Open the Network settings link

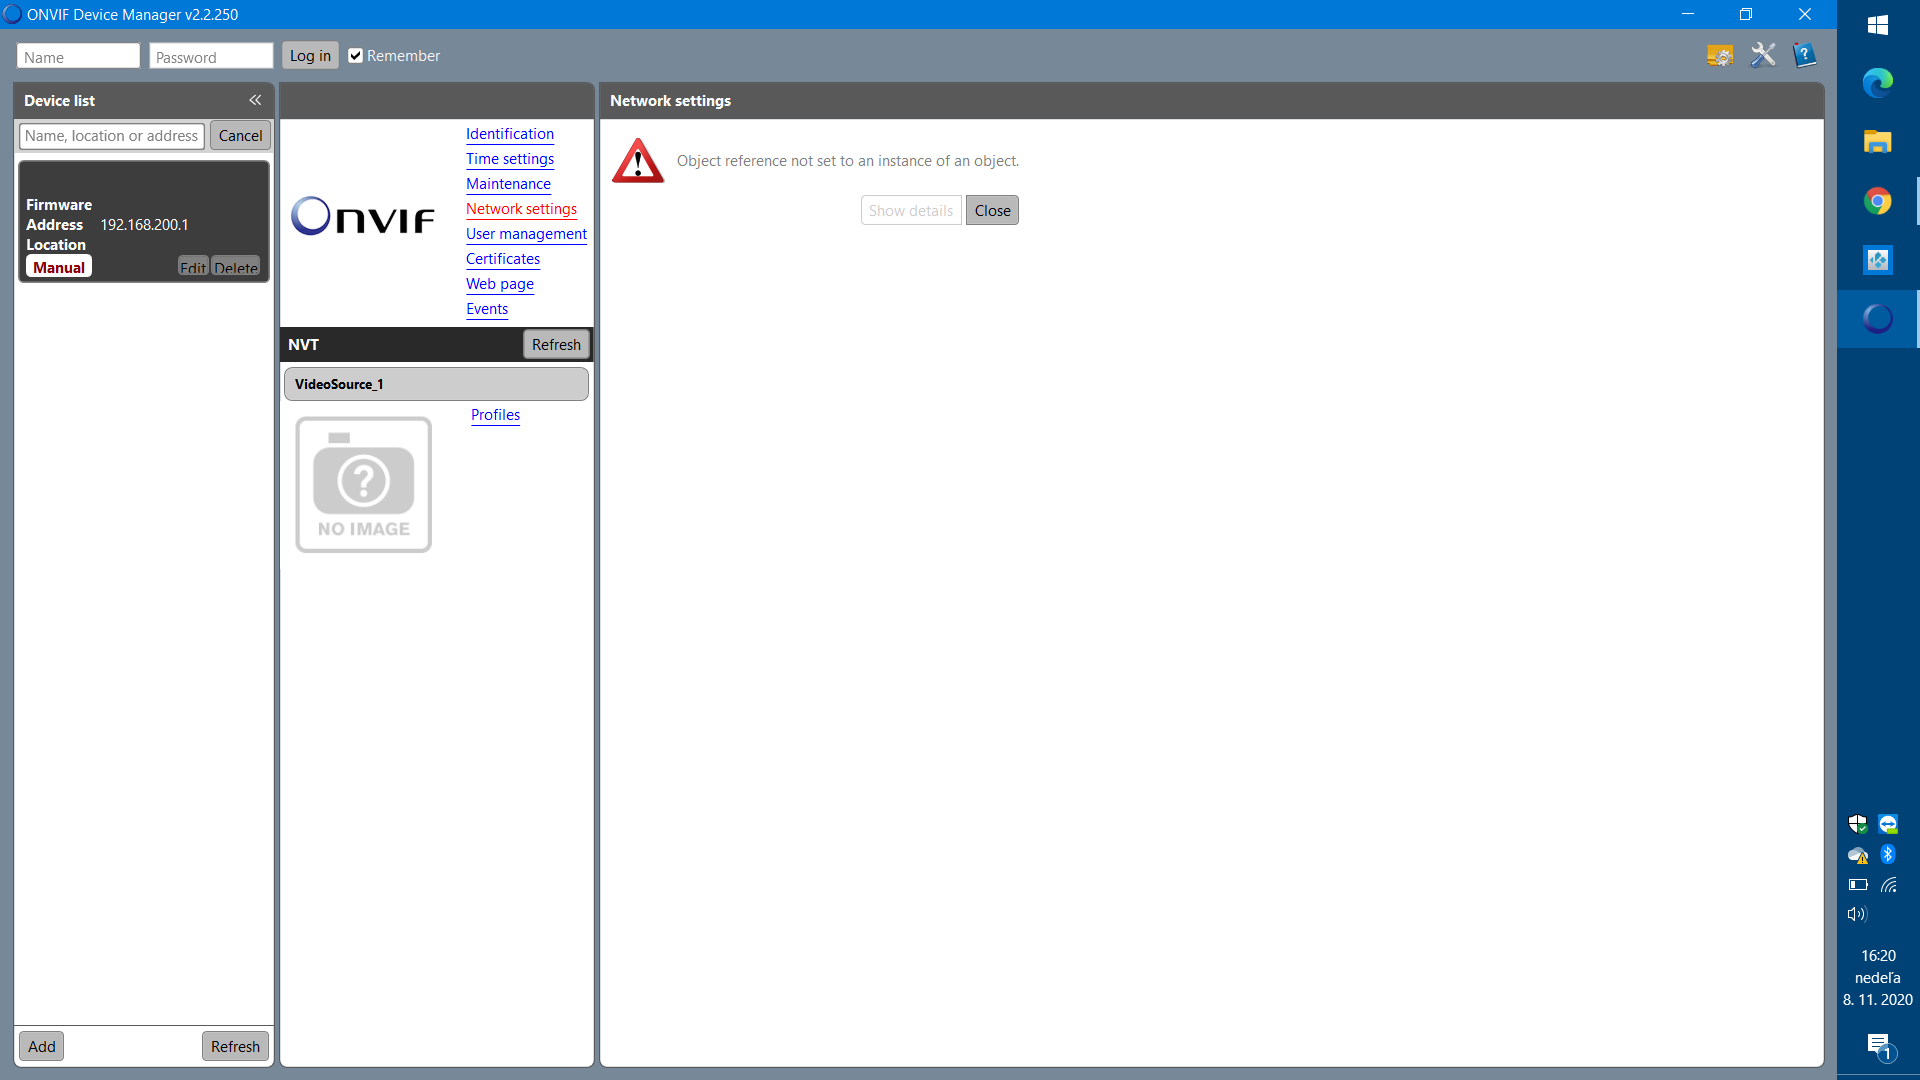pos(521,209)
